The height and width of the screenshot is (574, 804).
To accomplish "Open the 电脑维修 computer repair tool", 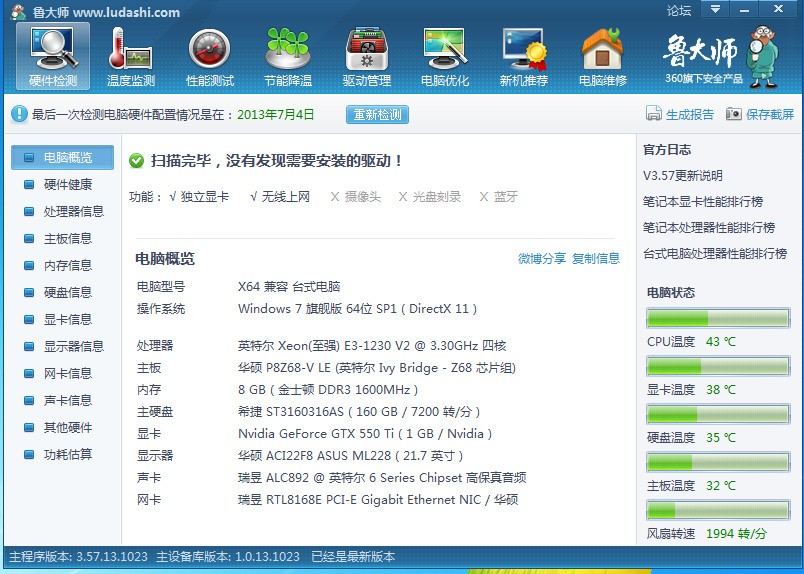I will (602, 56).
